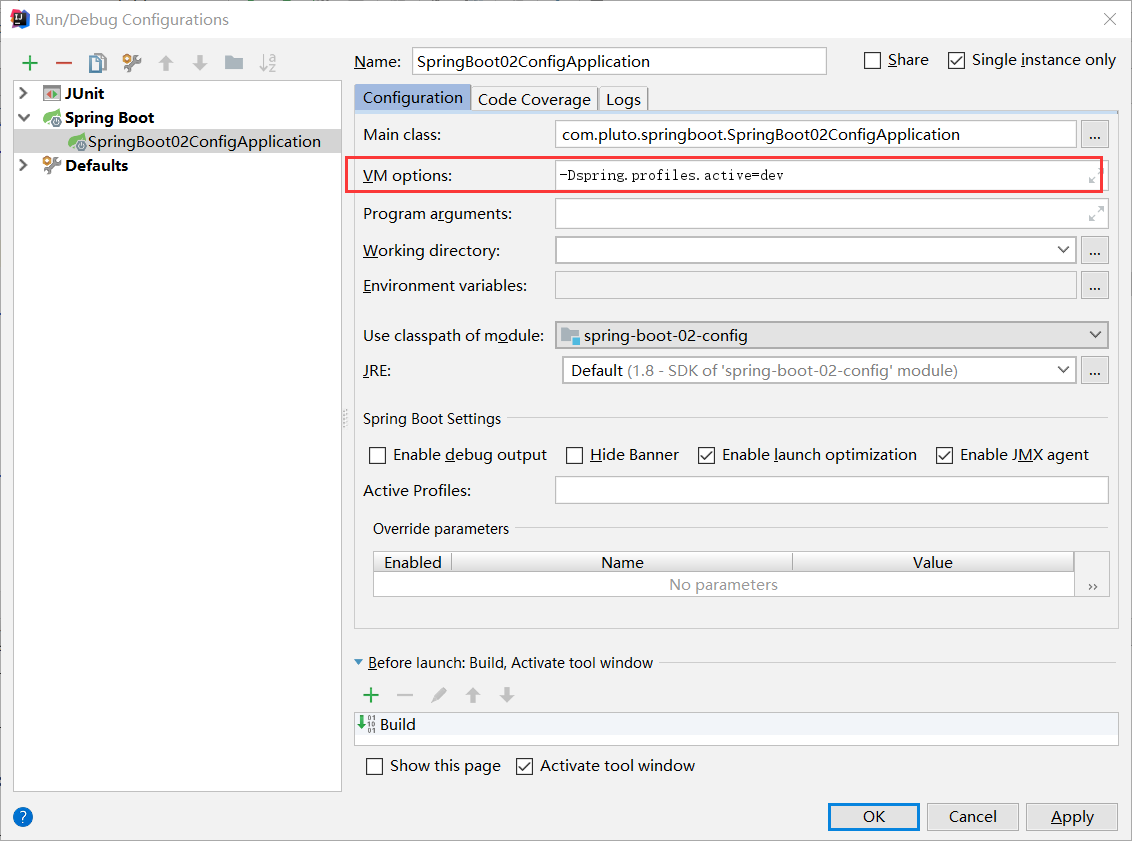The height and width of the screenshot is (841, 1132).
Task: Click the OK button
Action: pos(874,816)
